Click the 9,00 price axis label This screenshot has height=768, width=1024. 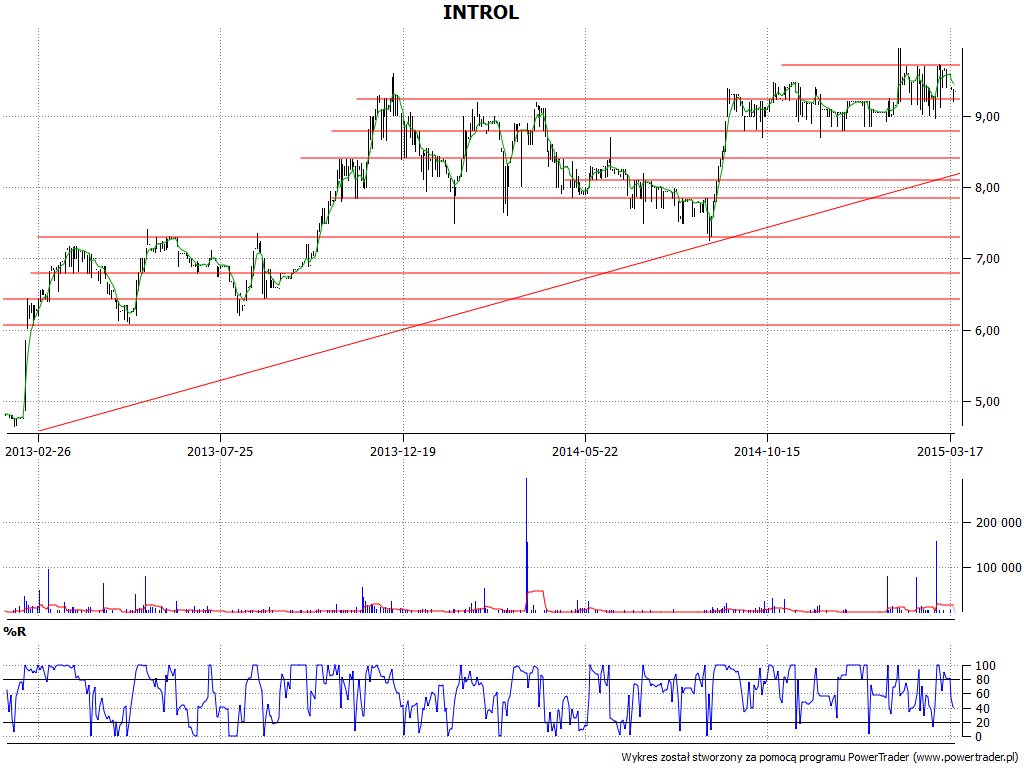tap(987, 117)
